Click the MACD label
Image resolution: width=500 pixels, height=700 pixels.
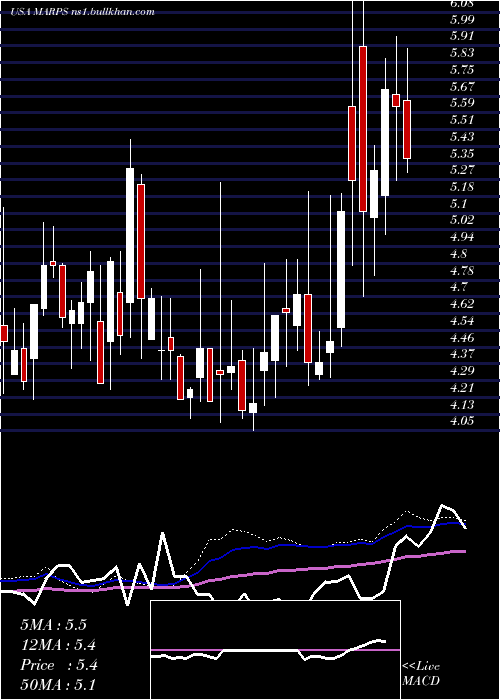[421, 681]
